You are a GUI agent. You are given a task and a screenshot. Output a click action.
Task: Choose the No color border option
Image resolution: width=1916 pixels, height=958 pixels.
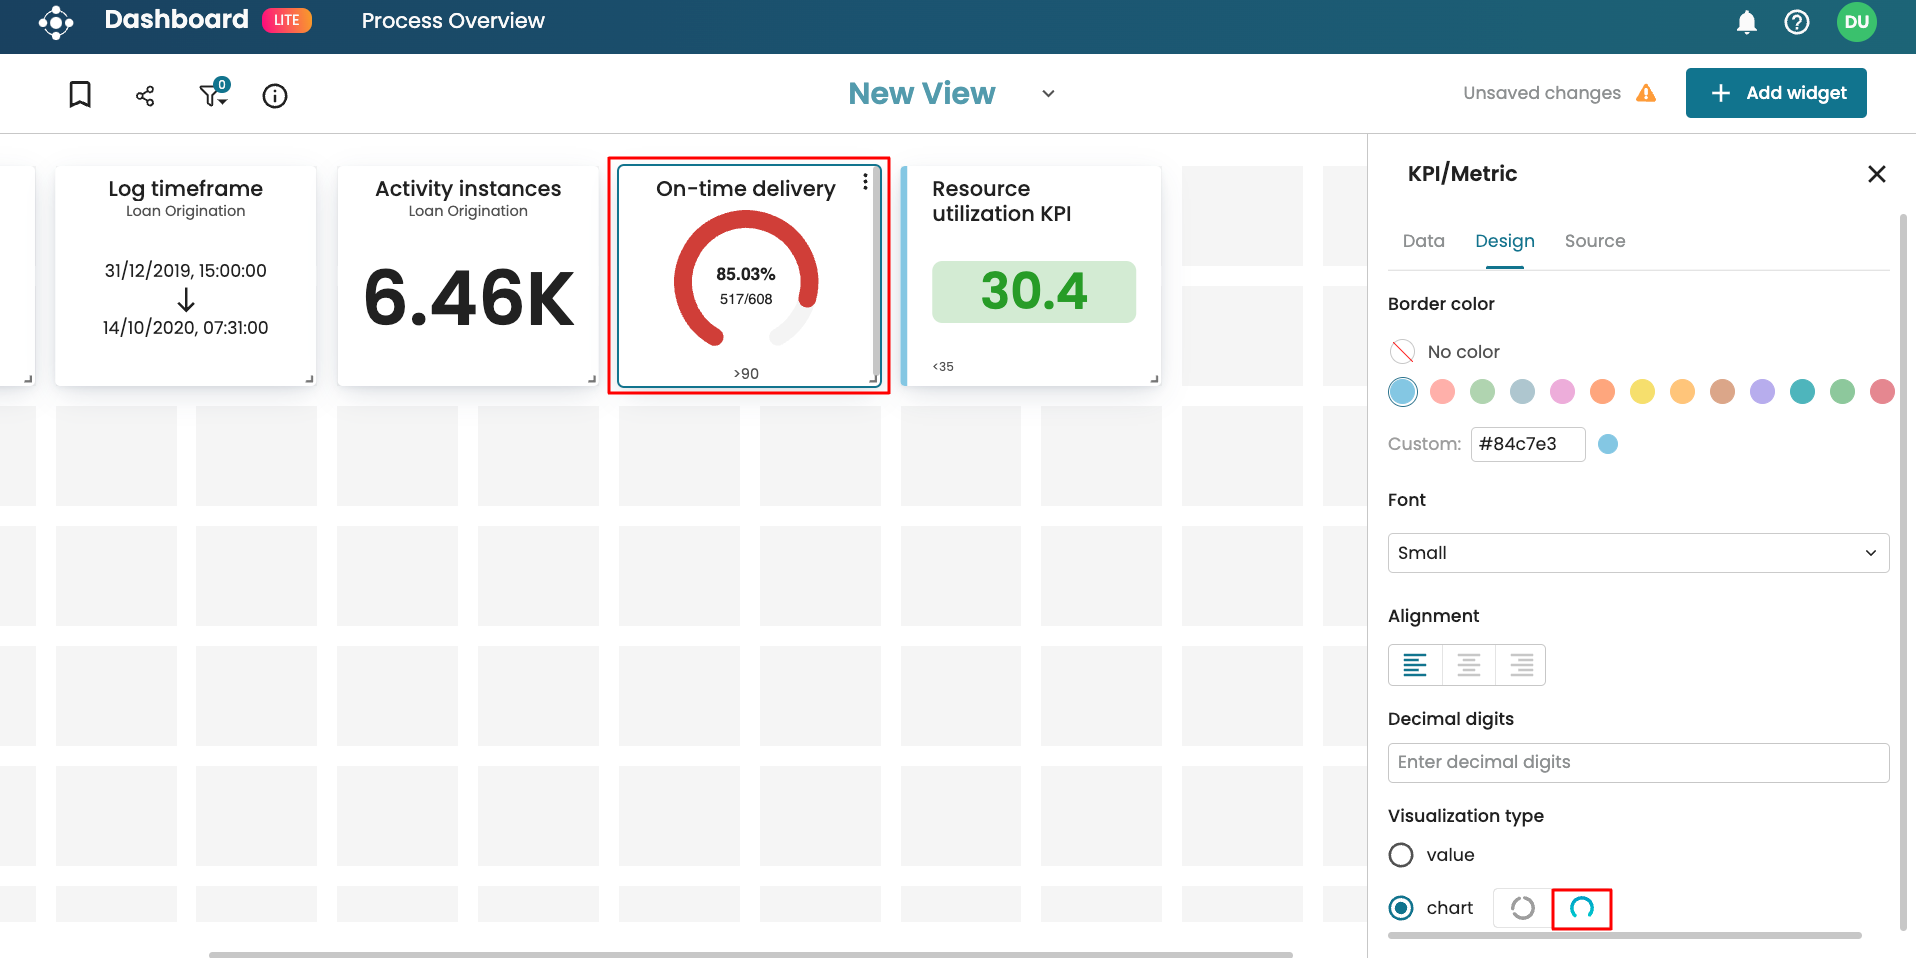point(1402,352)
